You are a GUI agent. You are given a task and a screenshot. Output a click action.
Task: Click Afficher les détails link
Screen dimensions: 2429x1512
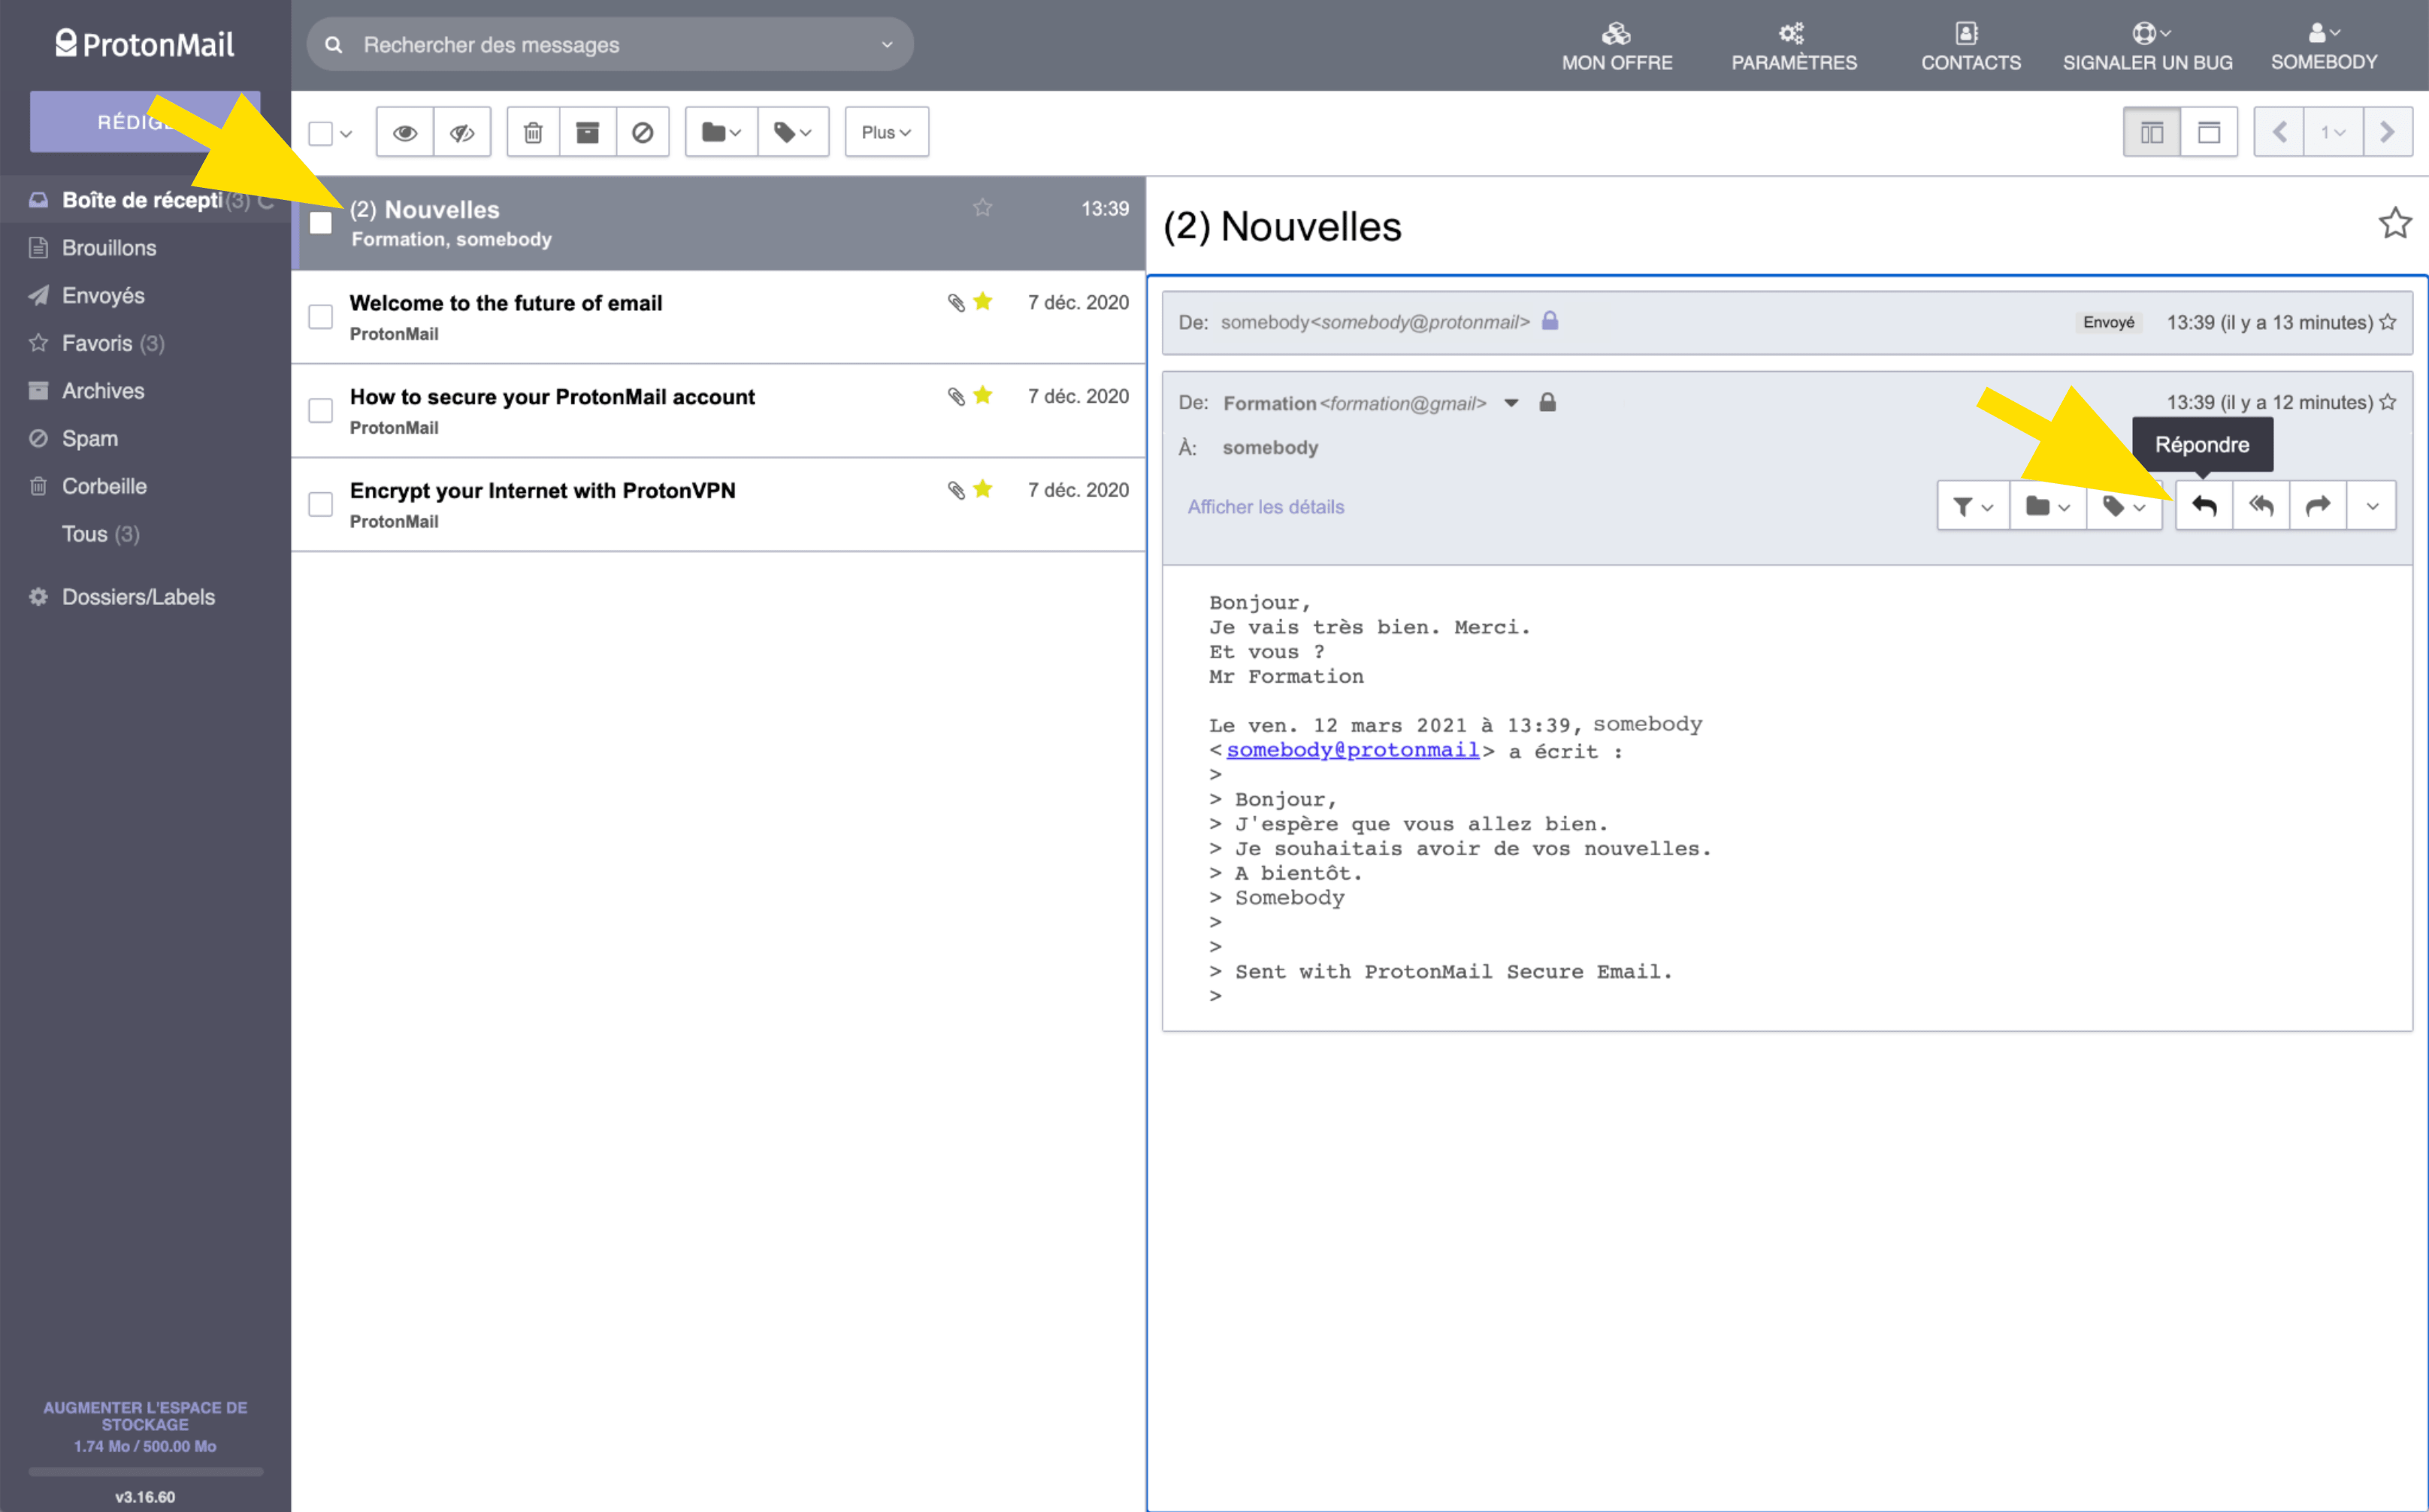point(1265,507)
